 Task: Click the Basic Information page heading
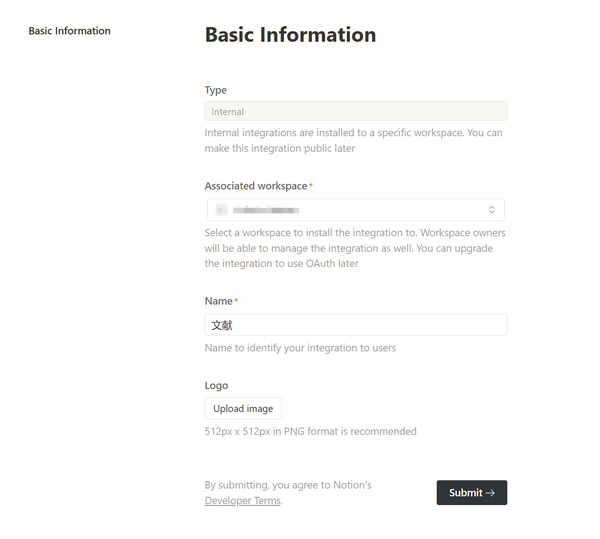pyautogui.click(x=290, y=35)
